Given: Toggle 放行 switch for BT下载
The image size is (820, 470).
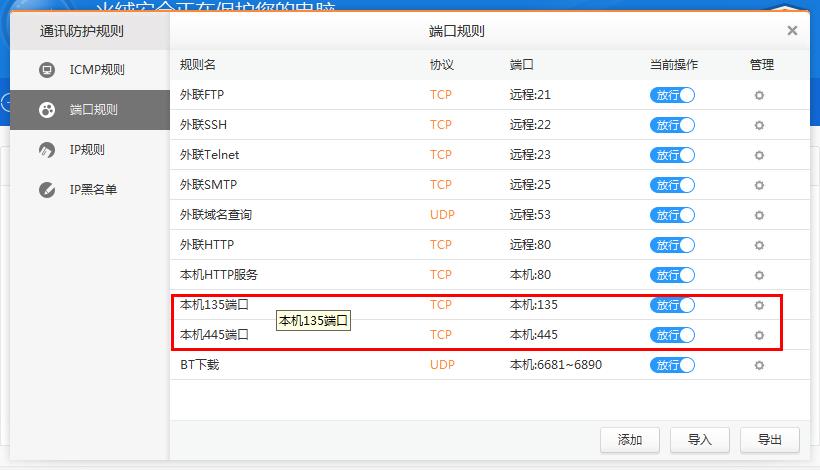Looking at the screenshot, I should pos(672,365).
